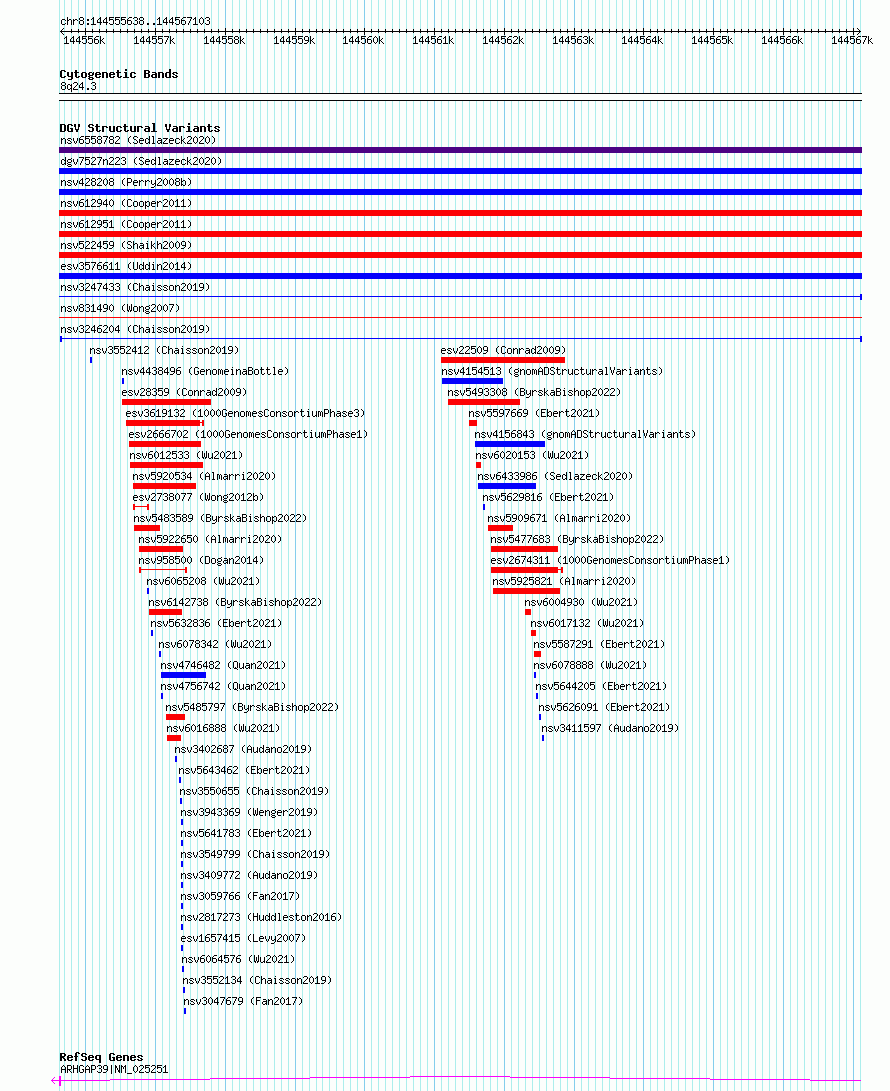Click nsv3247433 (Chaisson2019) label
This screenshot has height=1091, width=890.
[135, 287]
